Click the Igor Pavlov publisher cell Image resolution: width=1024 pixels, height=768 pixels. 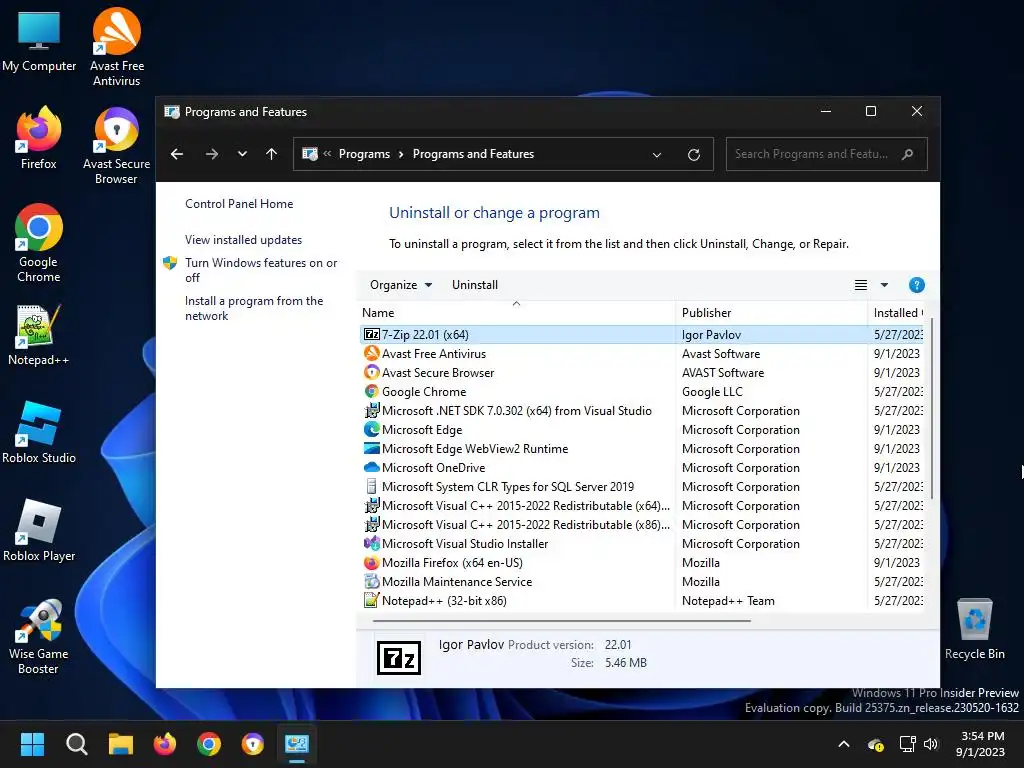(711, 334)
